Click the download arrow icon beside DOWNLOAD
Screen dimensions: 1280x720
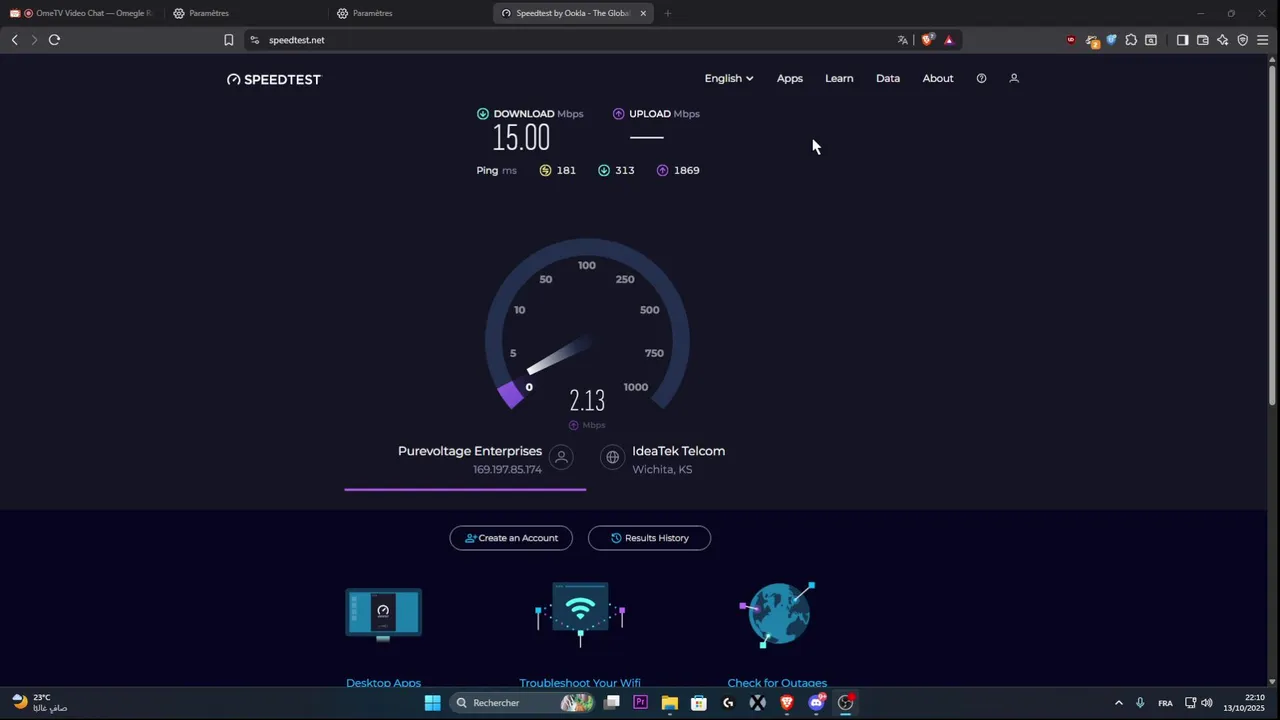pyautogui.click(x=483, y=114)
